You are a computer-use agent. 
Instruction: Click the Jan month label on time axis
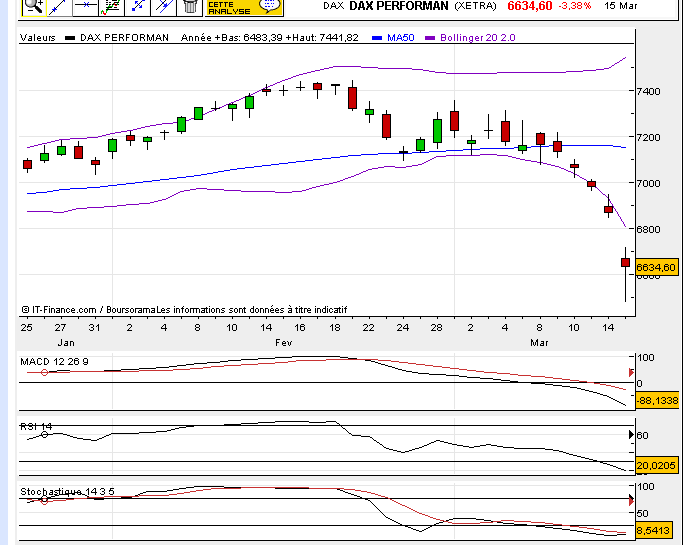point(66,343)
